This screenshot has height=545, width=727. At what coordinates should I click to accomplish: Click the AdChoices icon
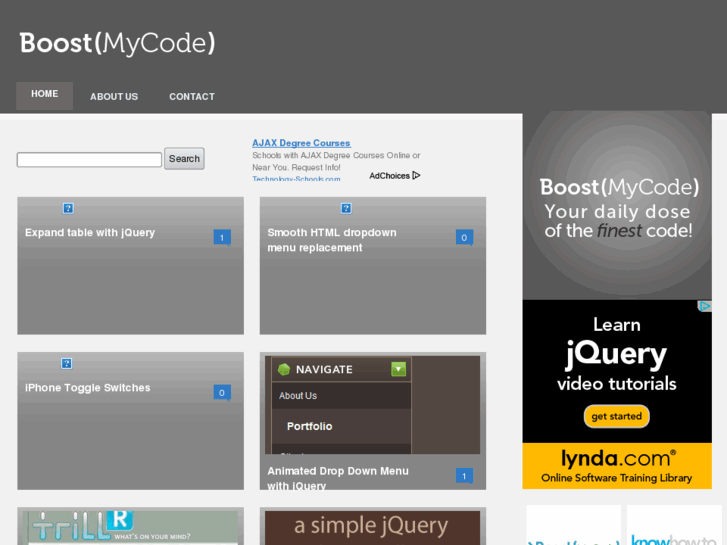pos(416,175)
